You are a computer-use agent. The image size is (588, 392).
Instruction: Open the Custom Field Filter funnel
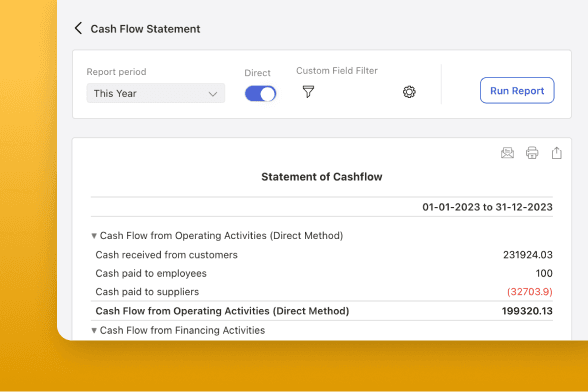[x=308, y=92]
